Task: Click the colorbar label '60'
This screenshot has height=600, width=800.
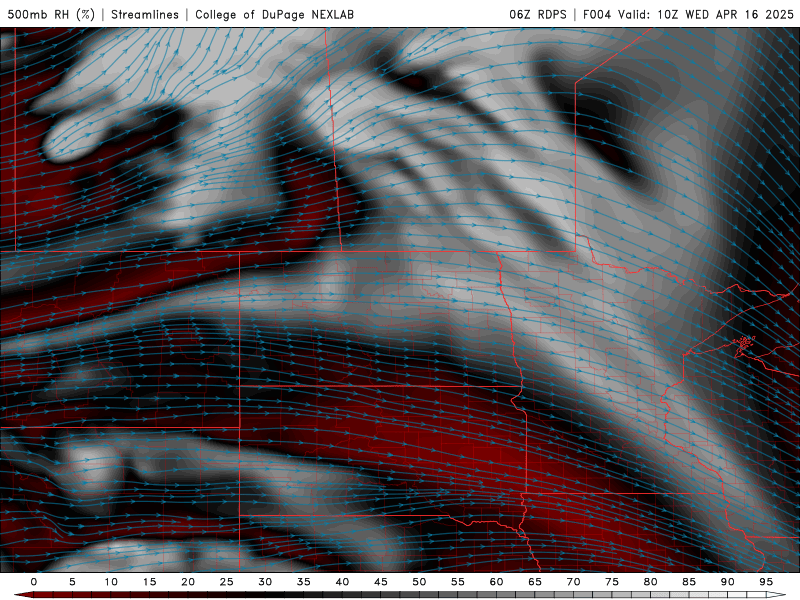Action: pyautogui.click(x=496, y=582)
